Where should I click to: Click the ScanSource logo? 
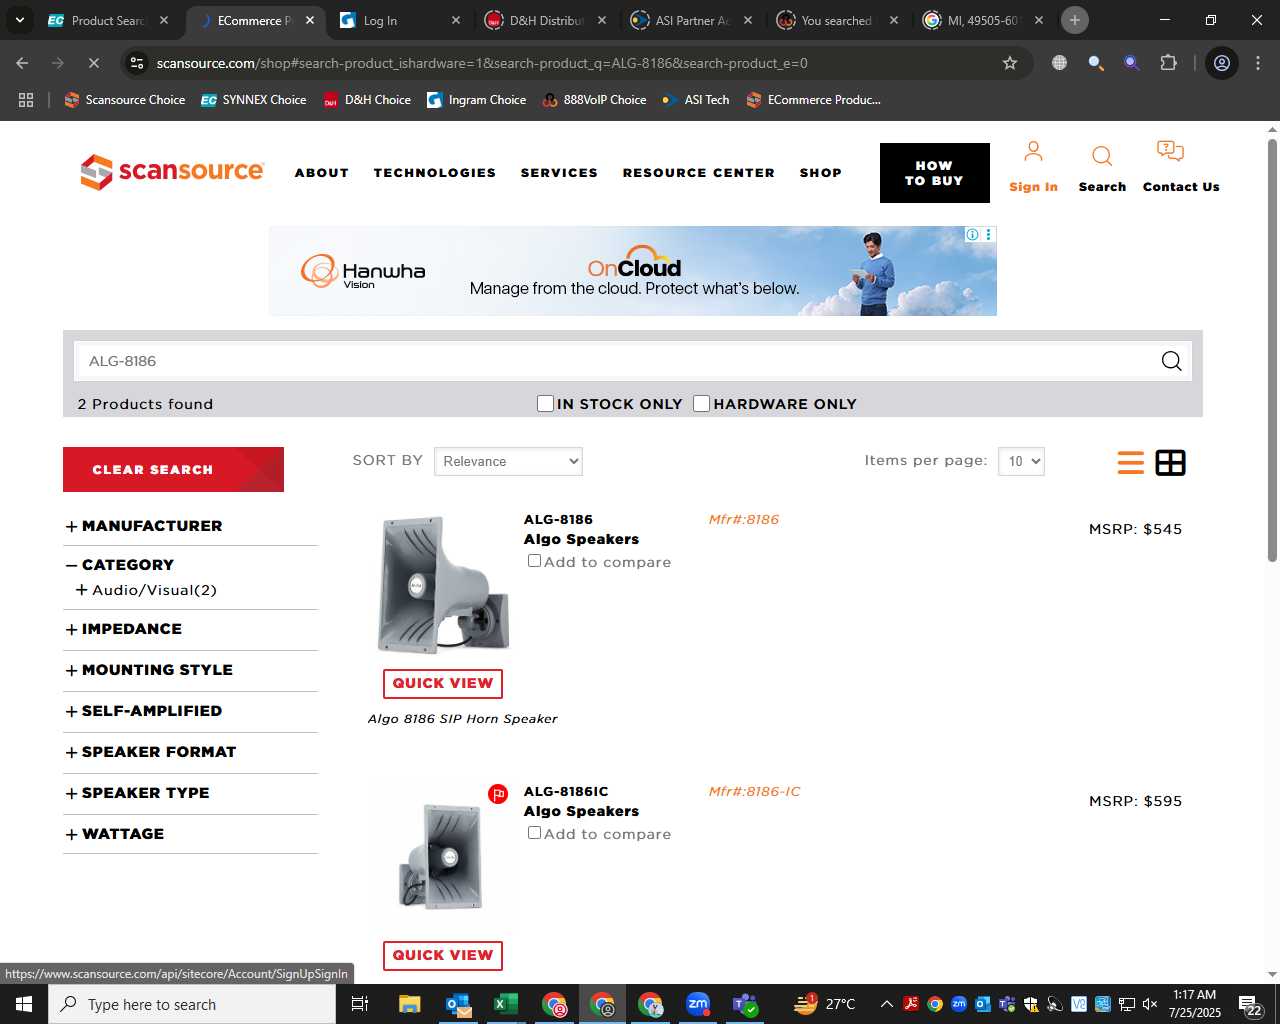coord(172,172)
